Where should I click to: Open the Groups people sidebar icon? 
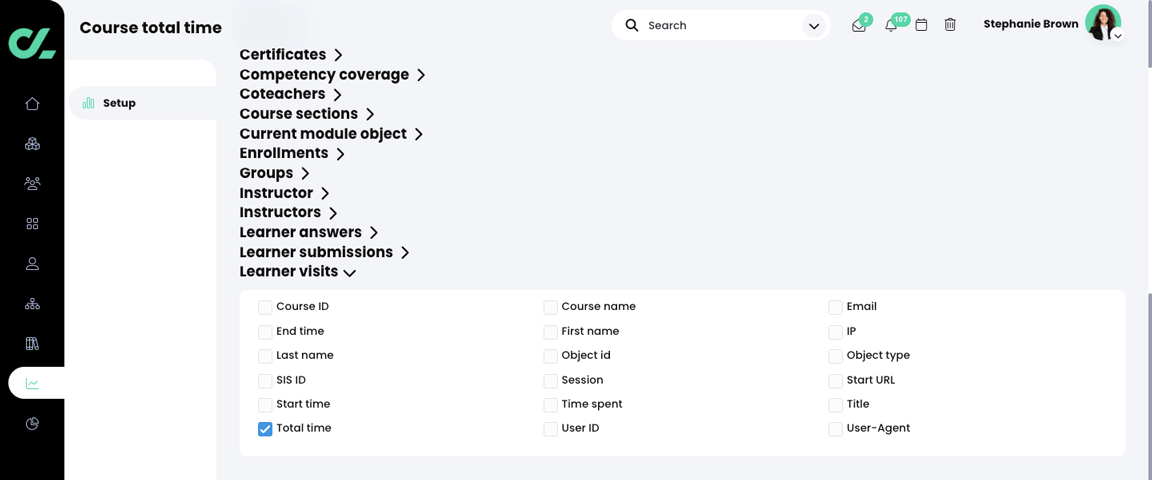[32, 183]
